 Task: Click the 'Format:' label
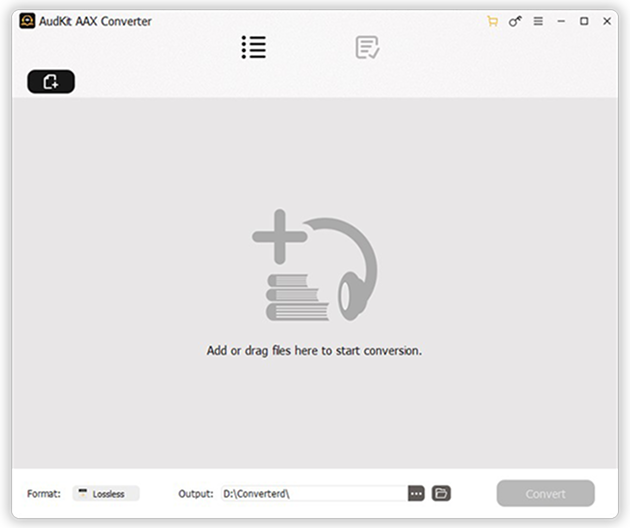44,494
